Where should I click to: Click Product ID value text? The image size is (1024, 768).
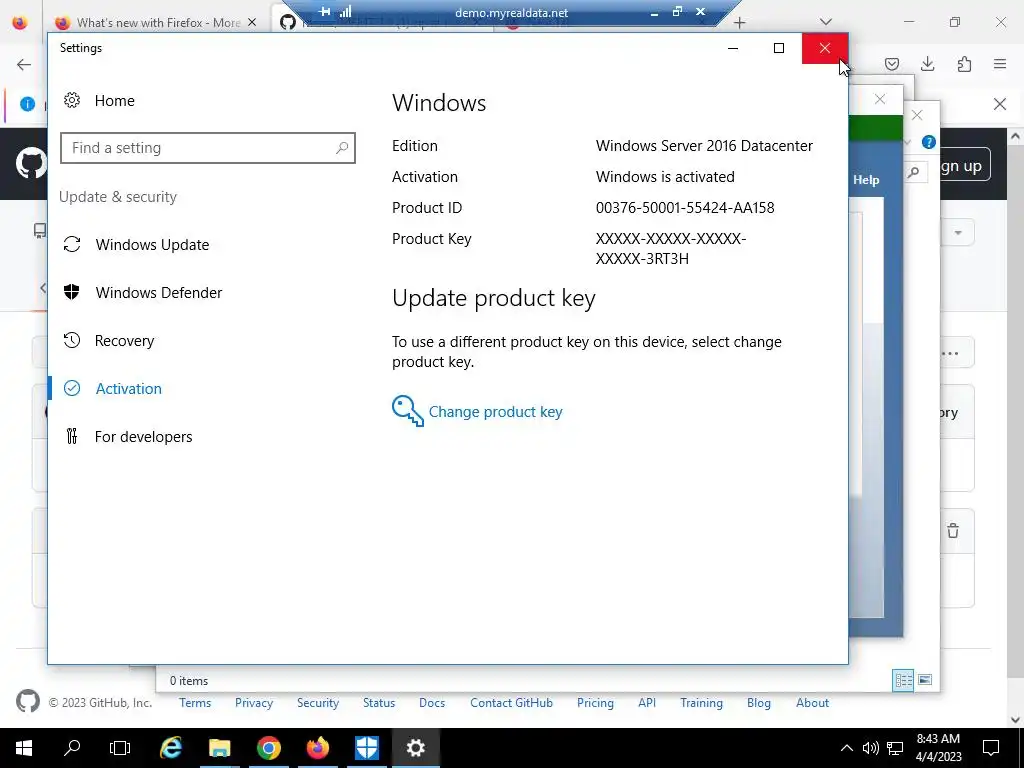click(x=685, y=208)
